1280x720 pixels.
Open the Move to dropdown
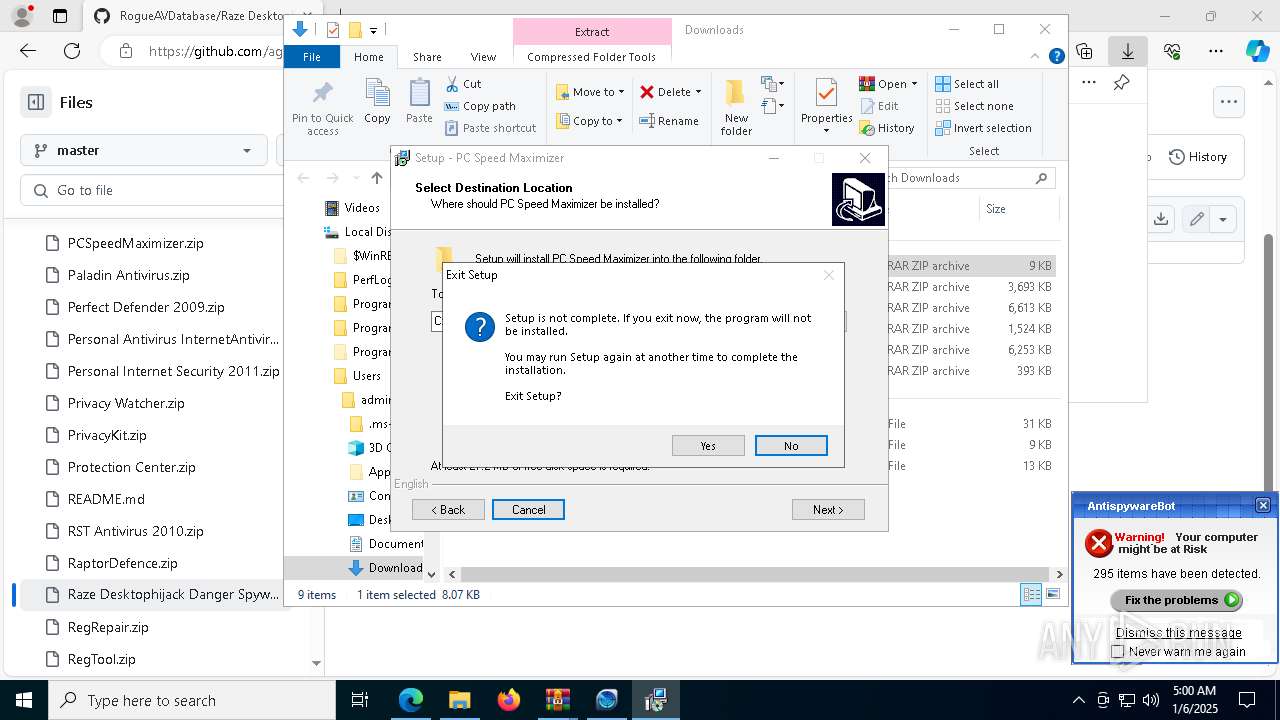coord(590,92)
